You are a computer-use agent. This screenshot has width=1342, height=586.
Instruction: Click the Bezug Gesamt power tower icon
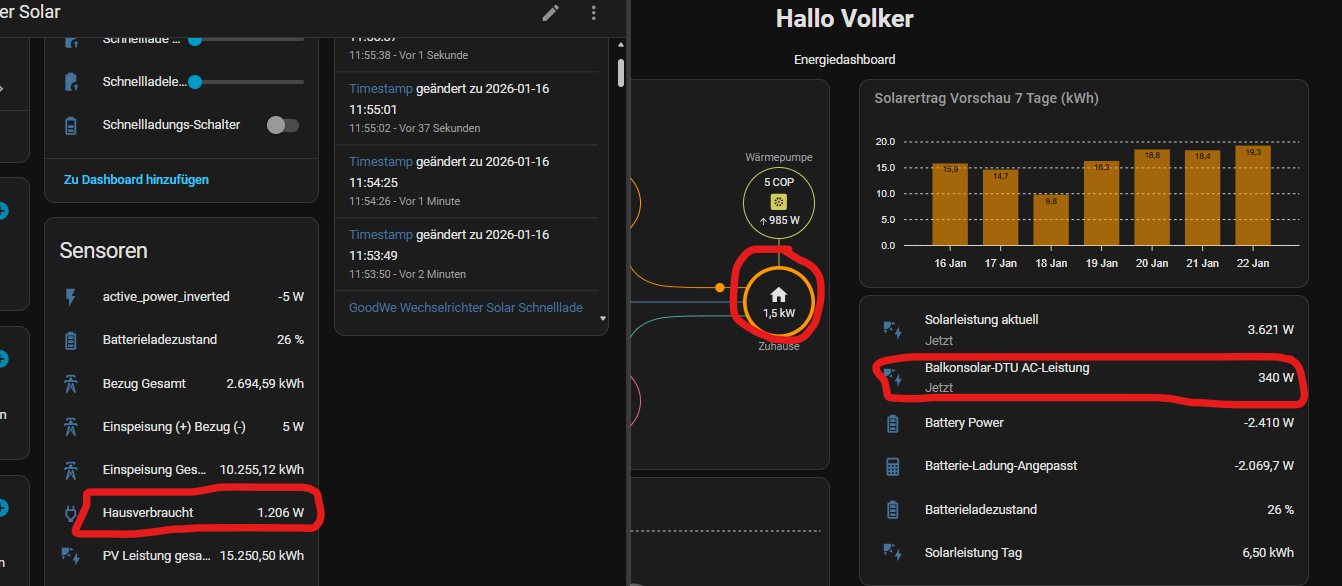tap(70, 383)
